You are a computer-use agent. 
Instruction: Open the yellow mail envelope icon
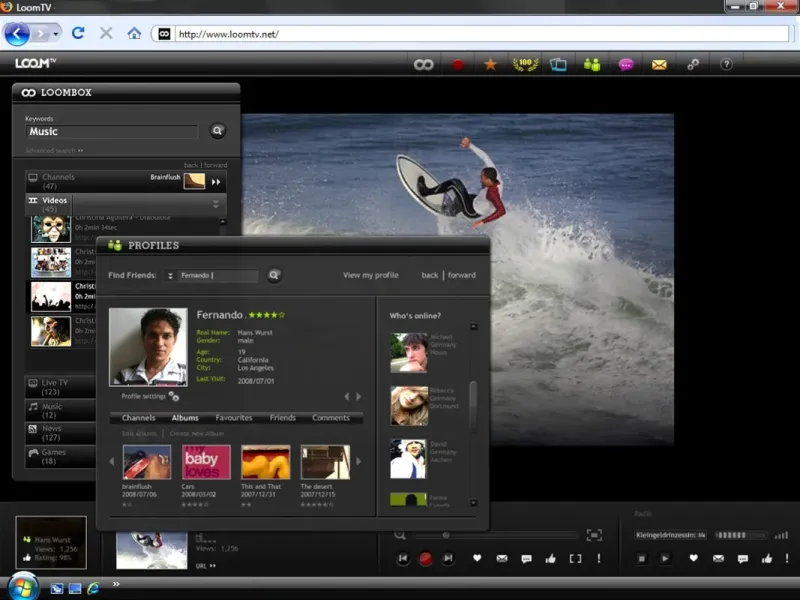click(x=659, y=65)
